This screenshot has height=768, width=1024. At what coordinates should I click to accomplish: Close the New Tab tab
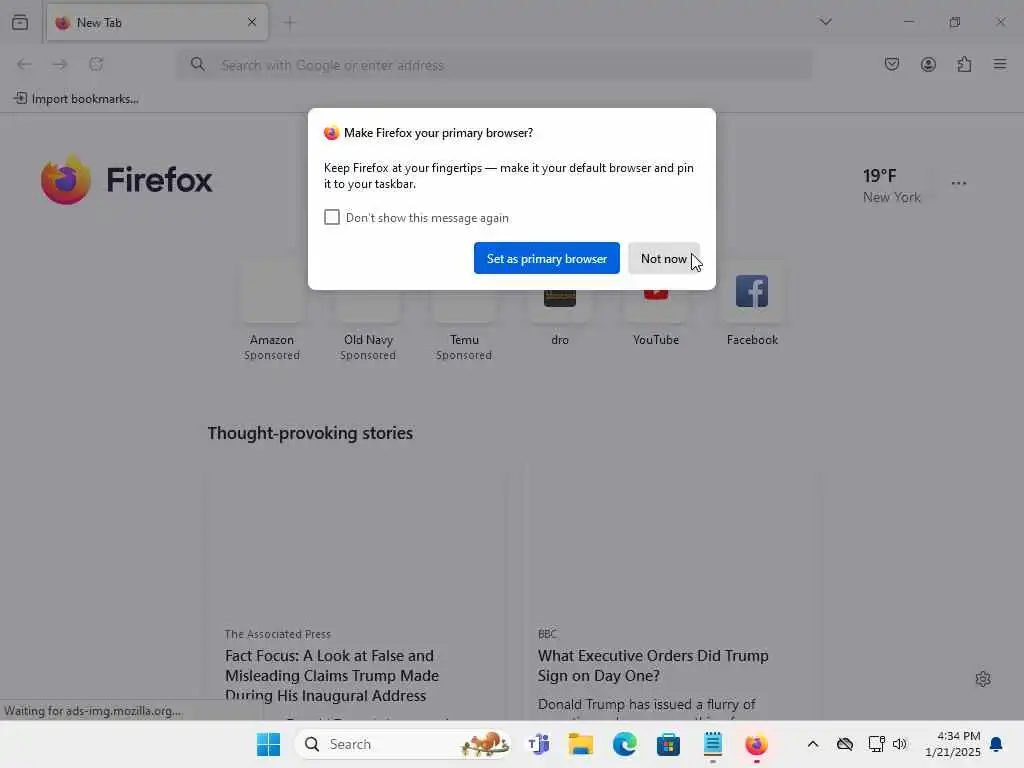pyautogui.click(x=252, y=22)
